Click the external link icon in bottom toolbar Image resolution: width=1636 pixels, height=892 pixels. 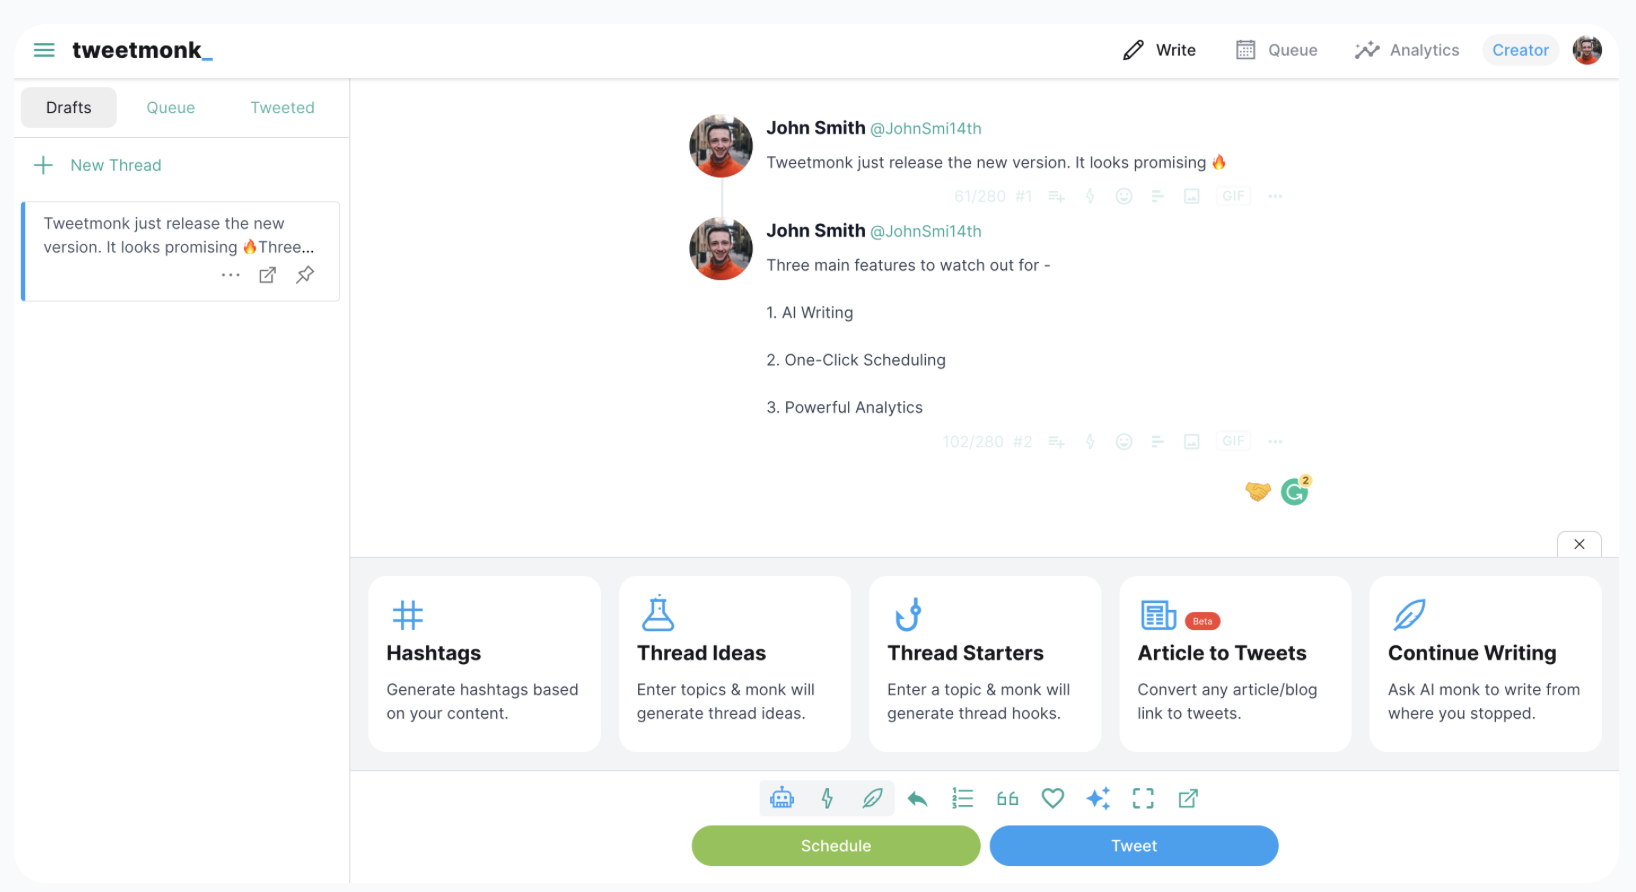click(x=1188, y=798)
